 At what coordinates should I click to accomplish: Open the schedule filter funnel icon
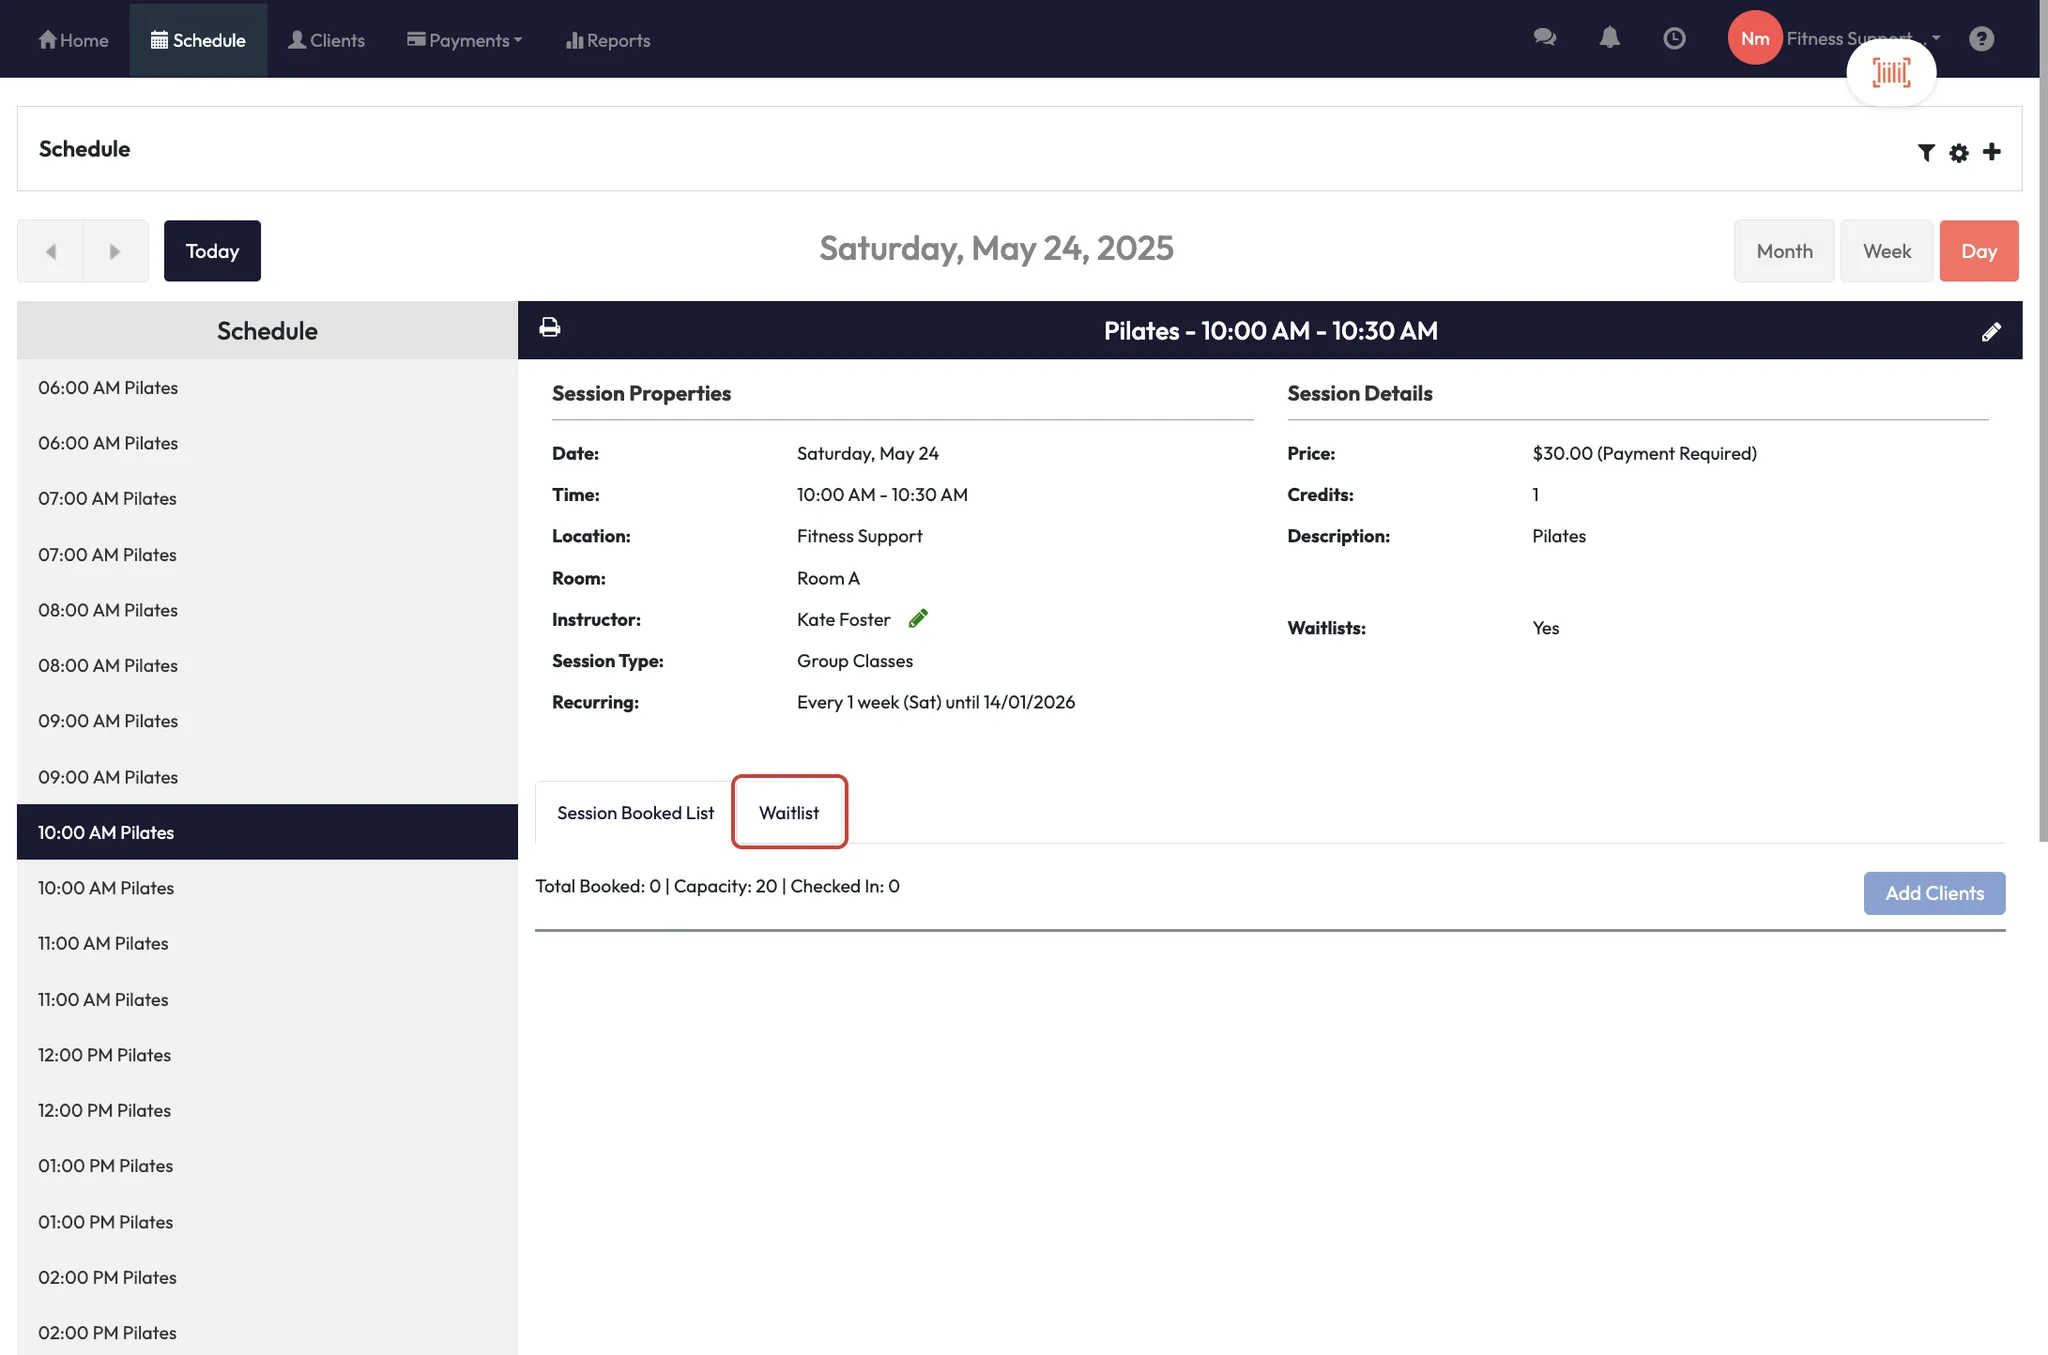[1926, 152]
